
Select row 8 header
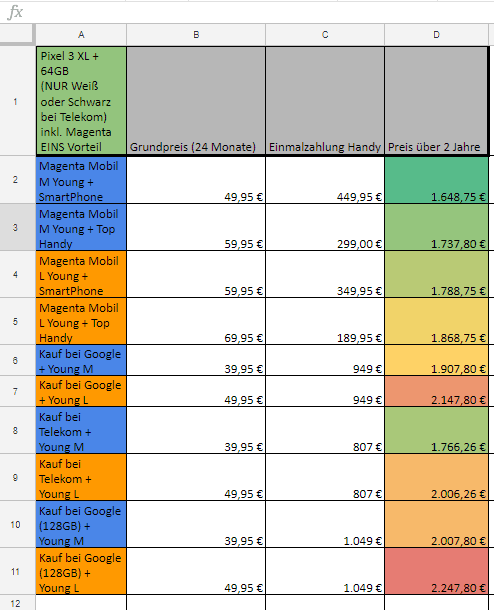(17, 430)
